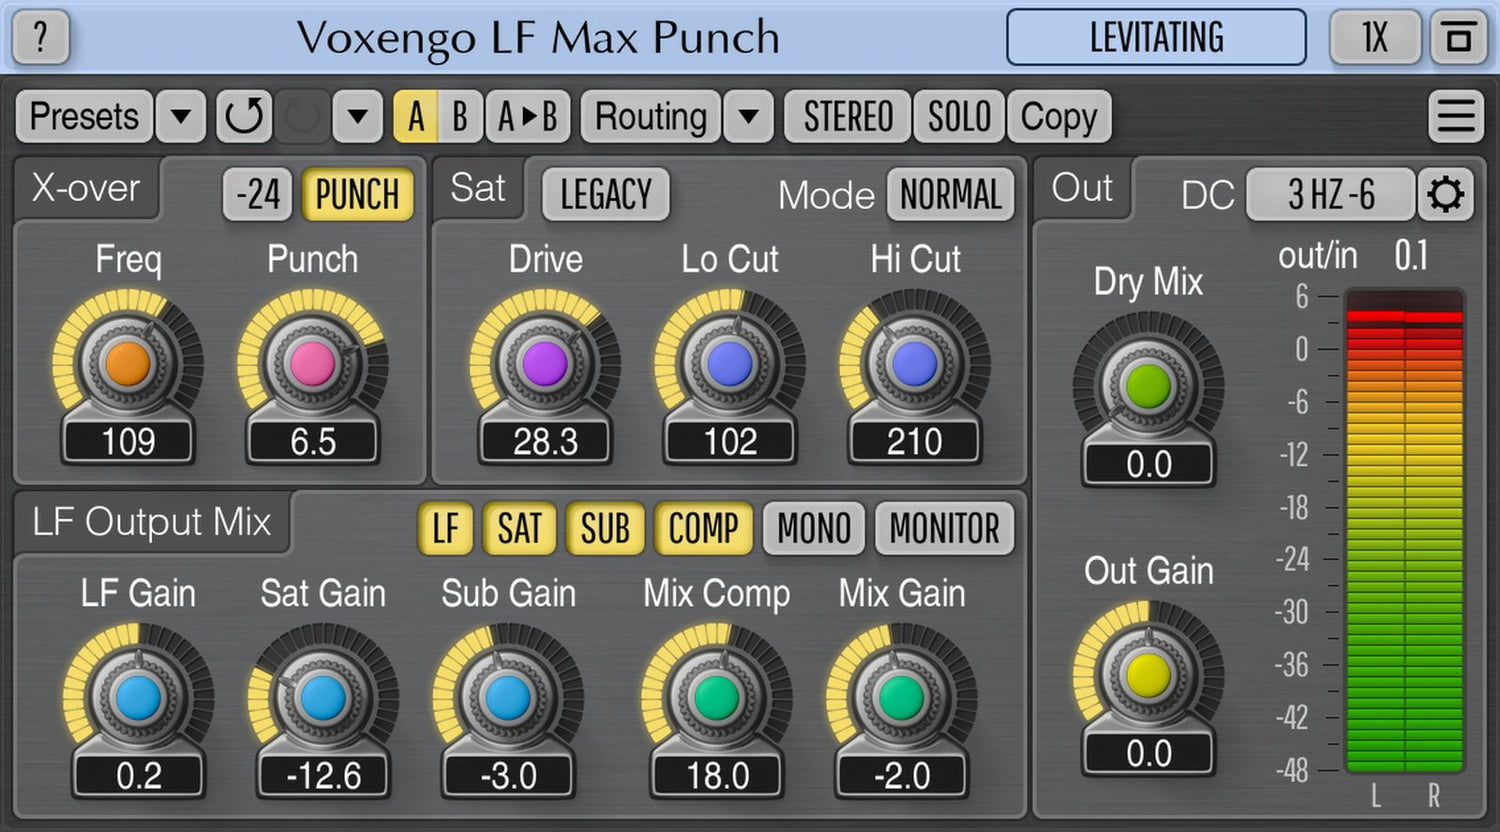Viewport: 1500px width, 832px height.
Task: Click the yellow Out Gain knob
Action: [1148, 675]
